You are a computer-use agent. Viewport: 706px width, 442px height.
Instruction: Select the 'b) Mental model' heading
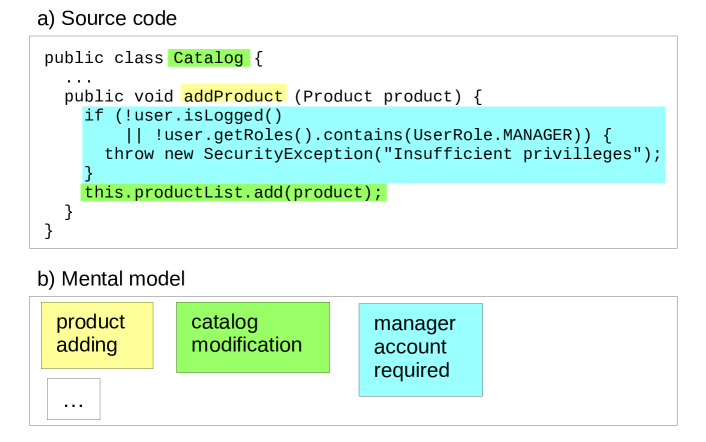click(111, 279)
